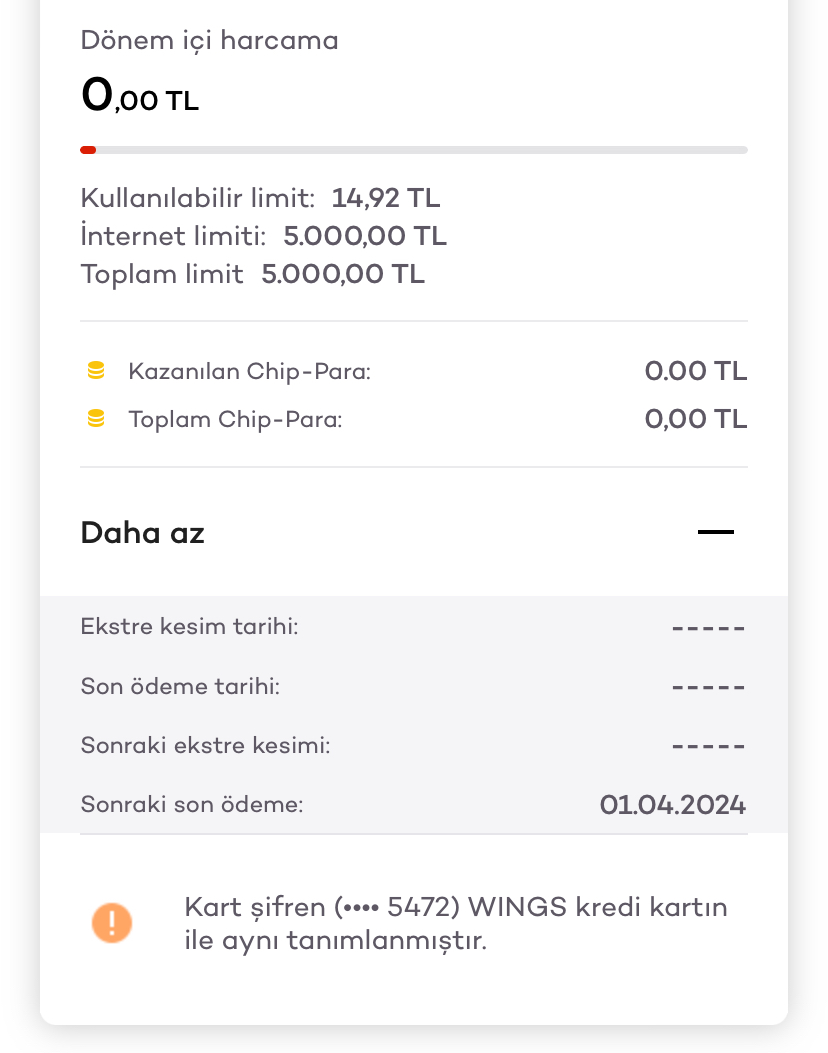The image size is (828, 1053).
Task: Tap the Kullanılabilir limit 14,92 TL value
Action: [386, 198]
